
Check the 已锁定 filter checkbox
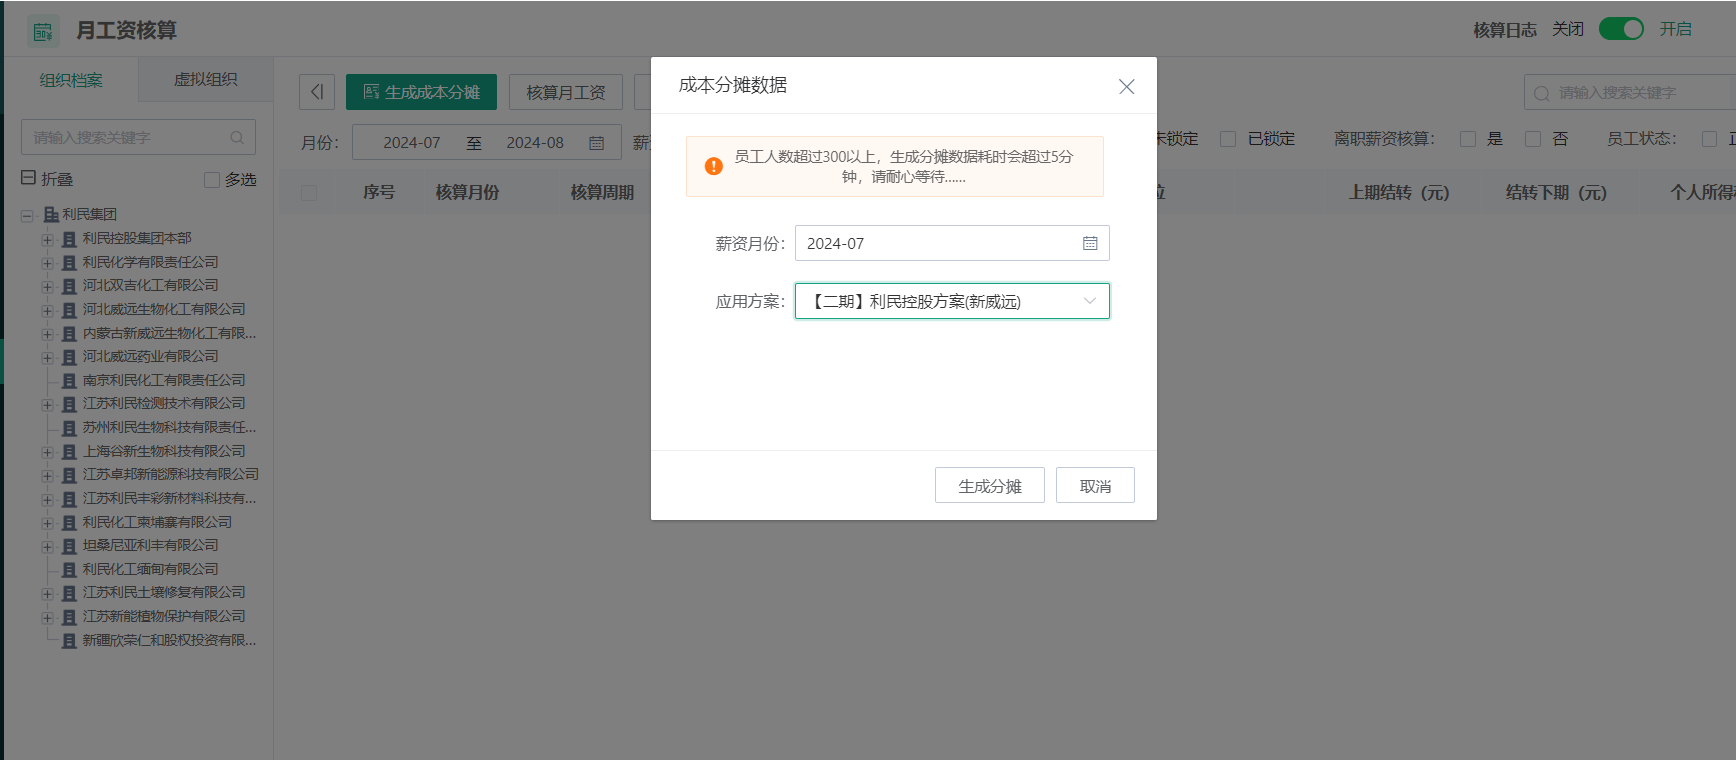pos(1228,139)
